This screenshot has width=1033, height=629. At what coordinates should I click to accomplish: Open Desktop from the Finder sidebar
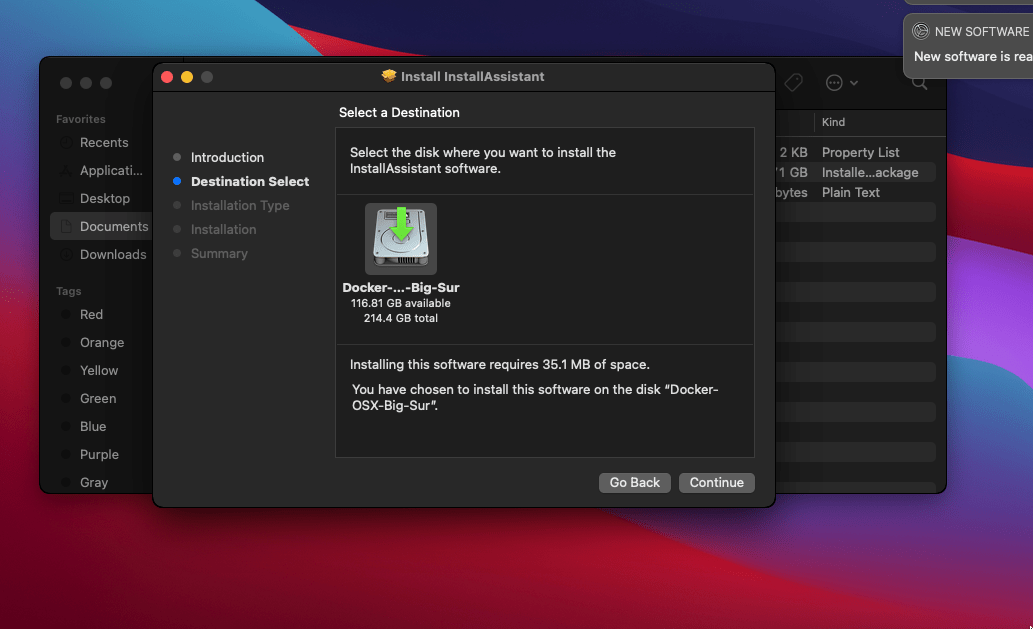(x=106, y=198)
